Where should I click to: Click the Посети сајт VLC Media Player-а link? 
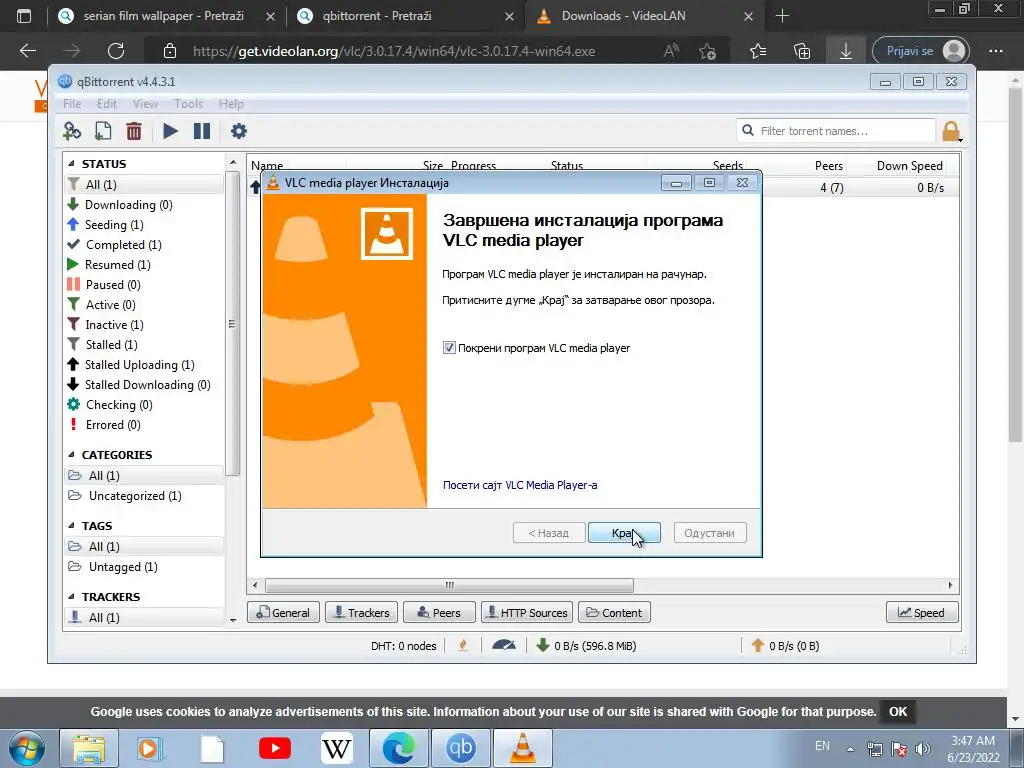coord(520,485)
